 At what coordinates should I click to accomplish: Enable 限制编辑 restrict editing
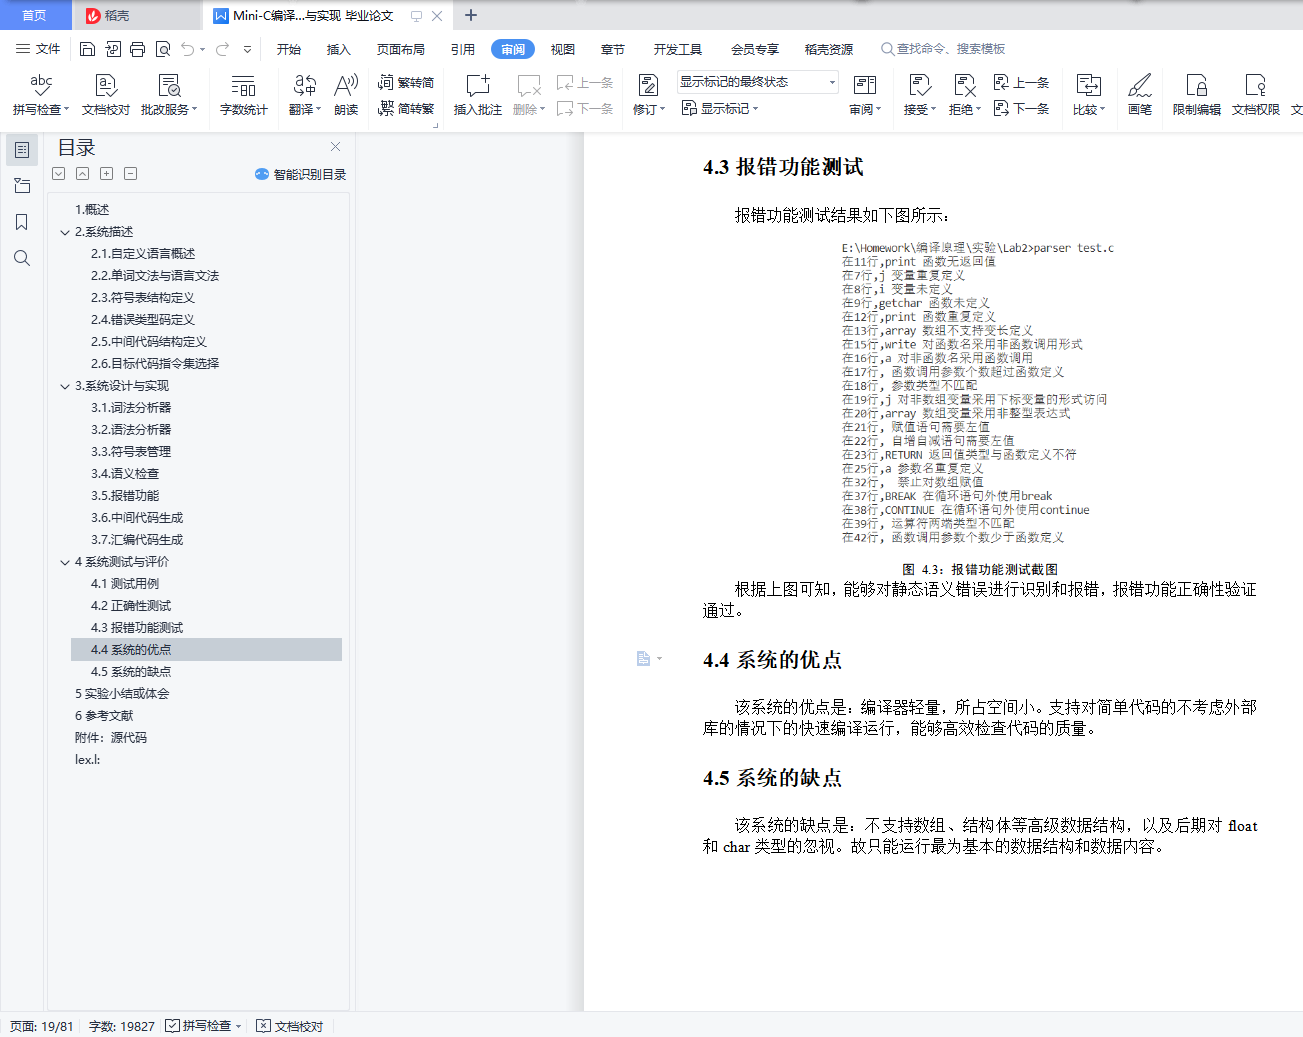1194,95
